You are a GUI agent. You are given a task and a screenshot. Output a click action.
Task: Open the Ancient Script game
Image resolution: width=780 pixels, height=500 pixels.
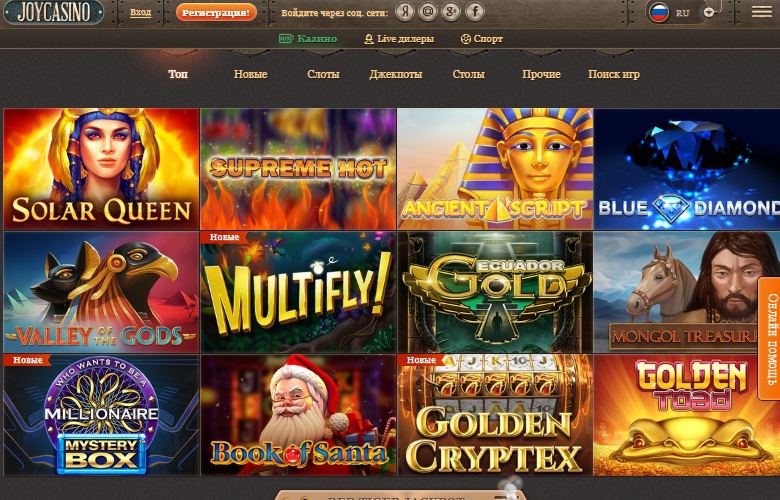click(x=495, y=169)
